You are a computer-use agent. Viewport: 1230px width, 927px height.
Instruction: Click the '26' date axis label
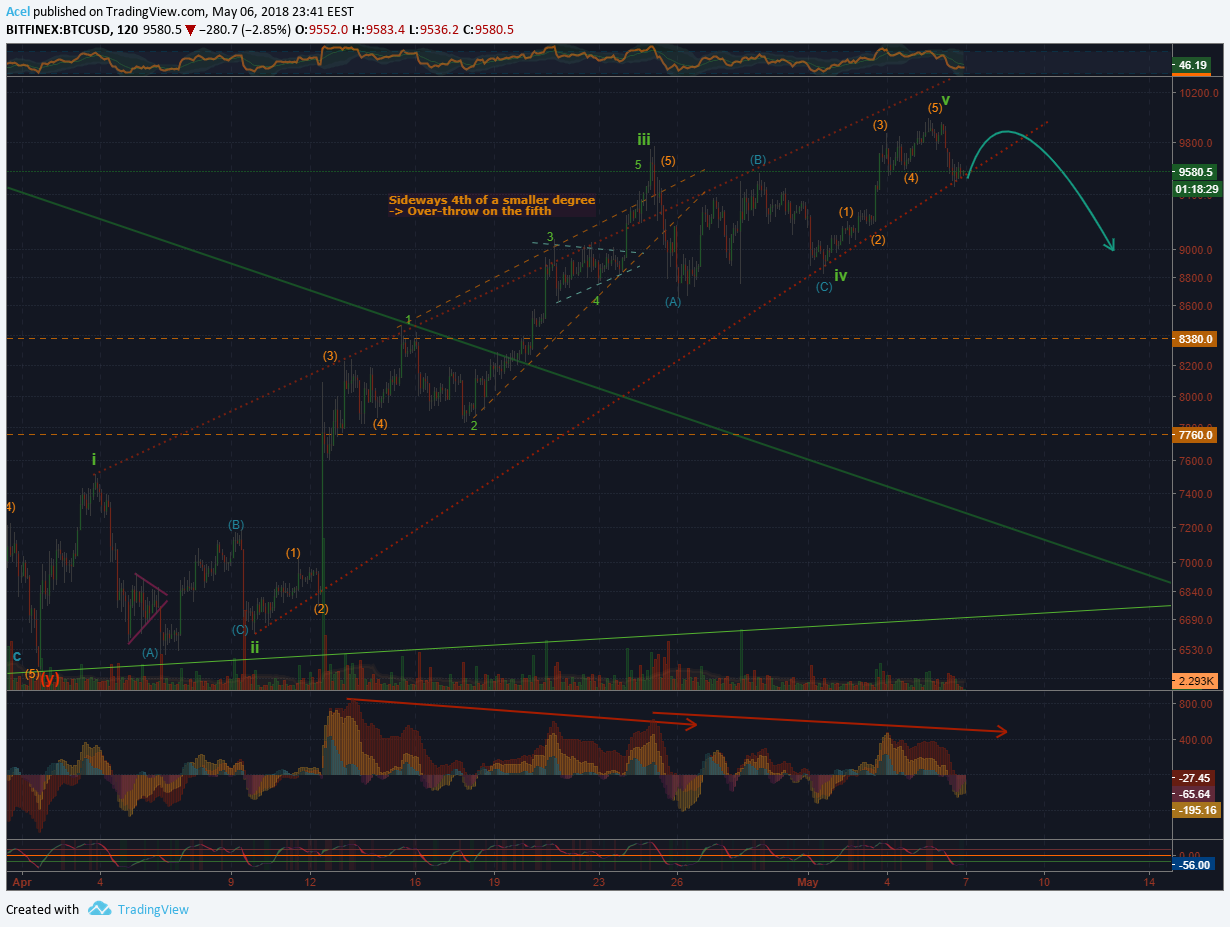677,883
